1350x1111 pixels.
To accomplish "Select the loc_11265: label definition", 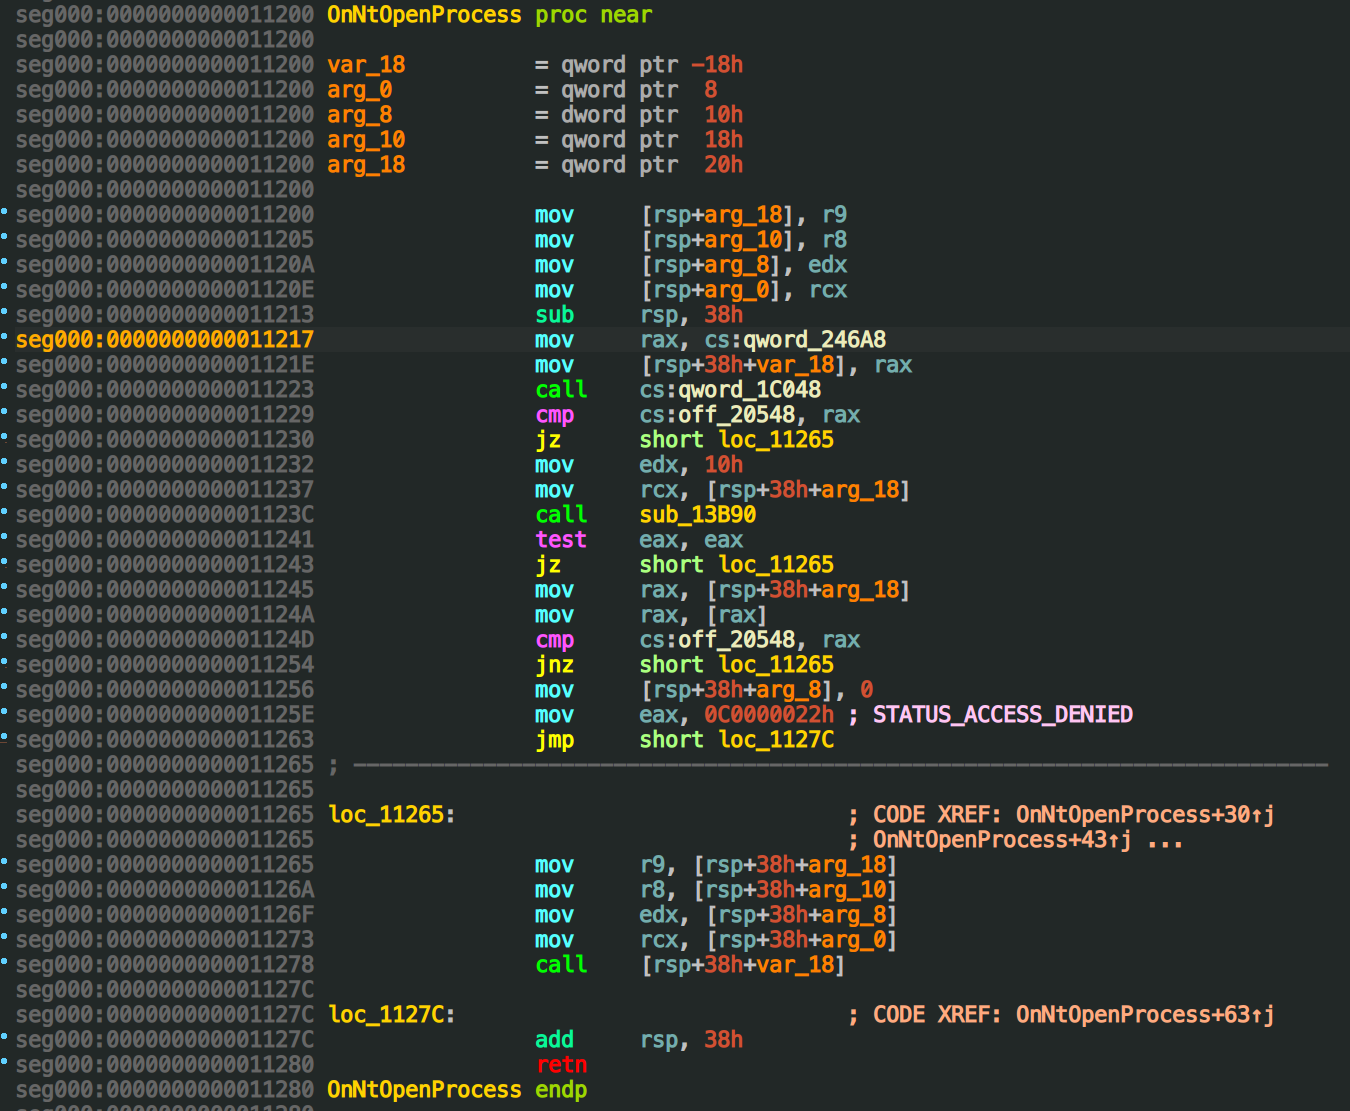I will [391, 815].
